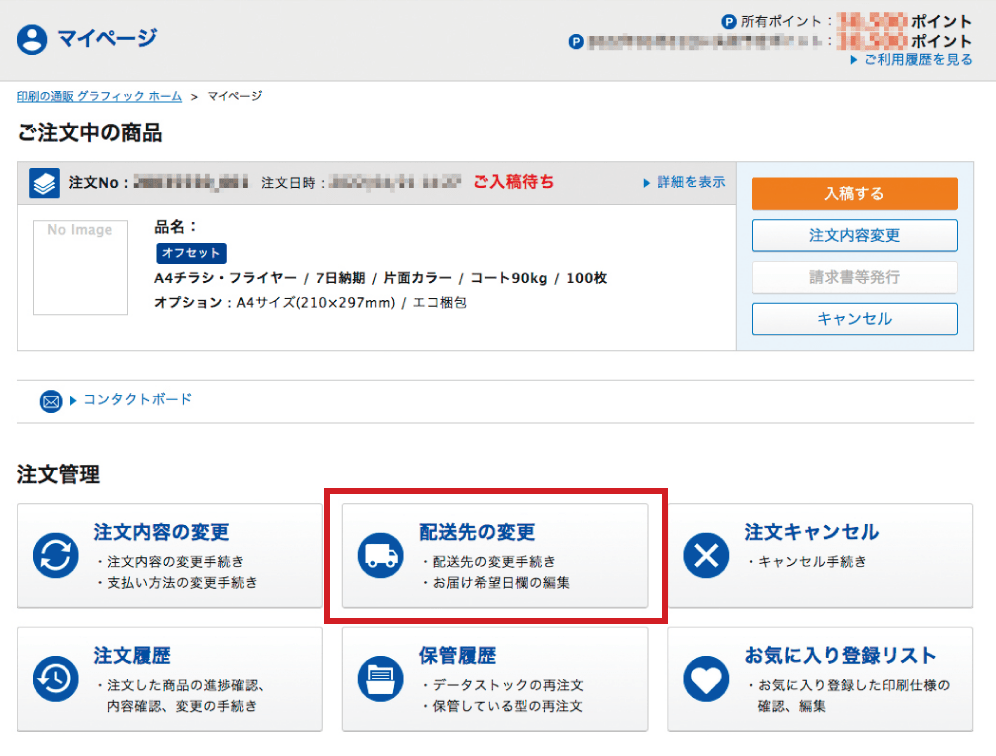Viewport: 996px width, 756px height.
Task: Click the order stack icon beside 注文No
Action: [45, 183]
